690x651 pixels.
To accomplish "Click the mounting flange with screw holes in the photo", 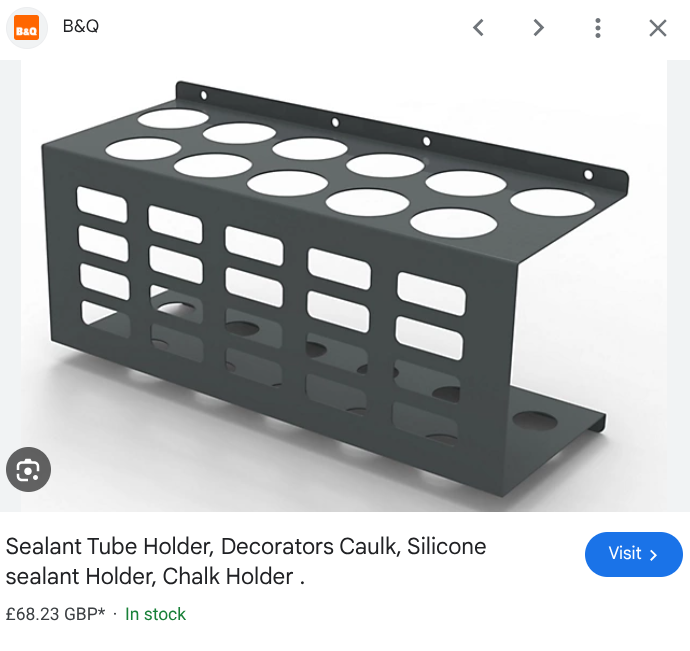I will point(402,136).
